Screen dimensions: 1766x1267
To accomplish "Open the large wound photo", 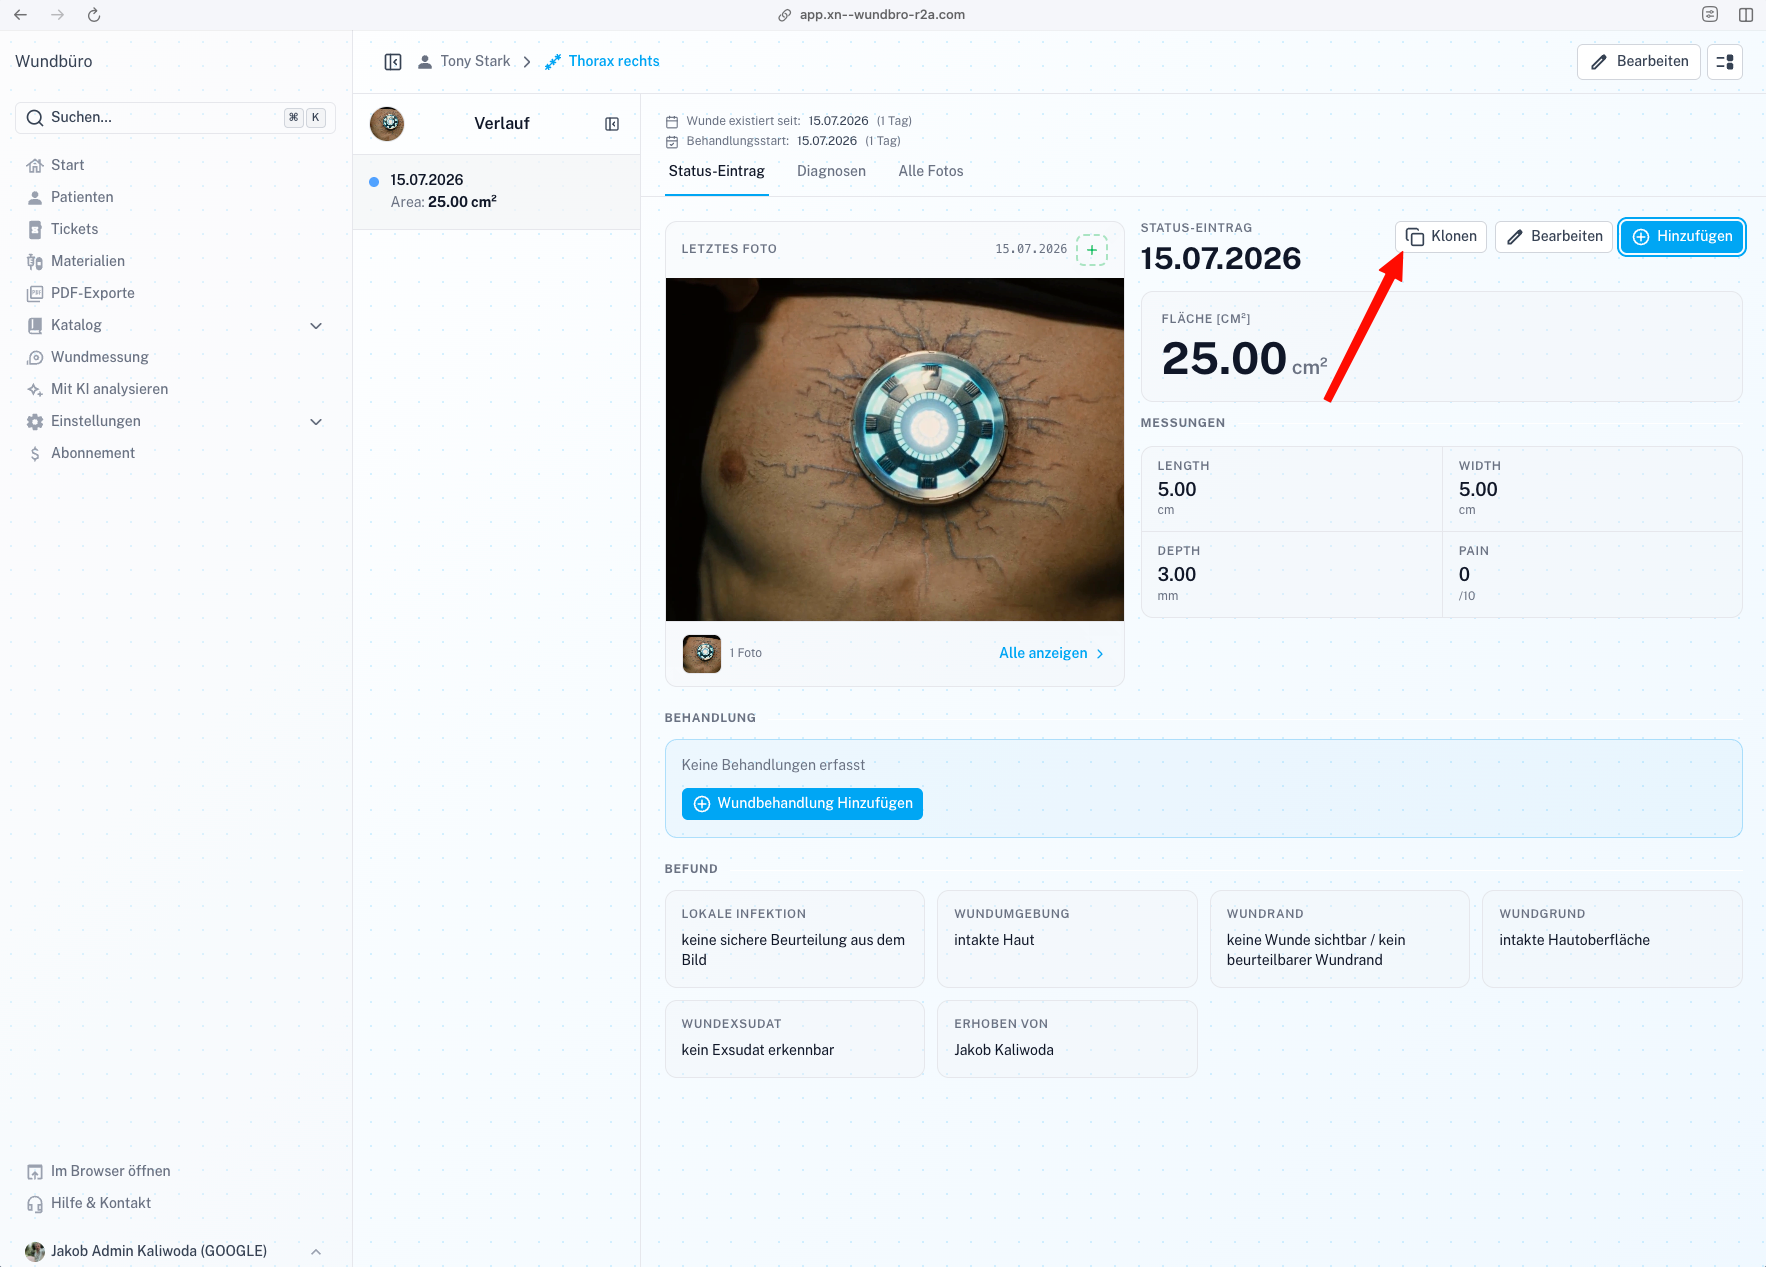I will point(894,449).
